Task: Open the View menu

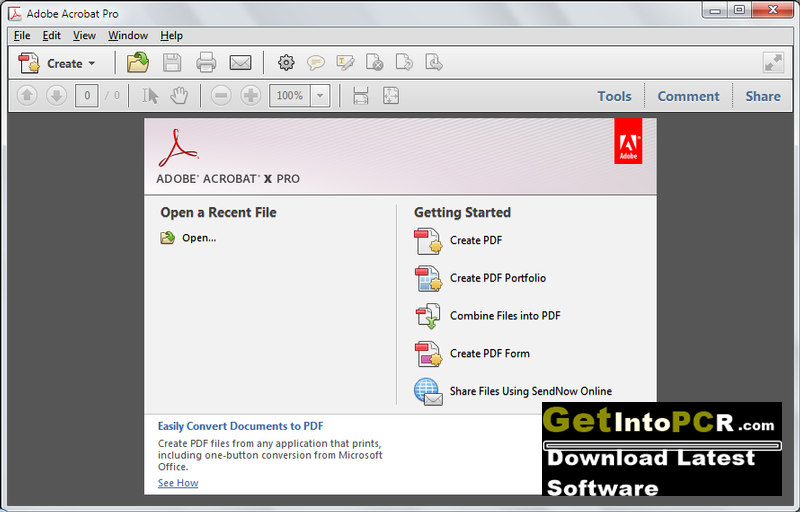Action: tap(84, 36)
